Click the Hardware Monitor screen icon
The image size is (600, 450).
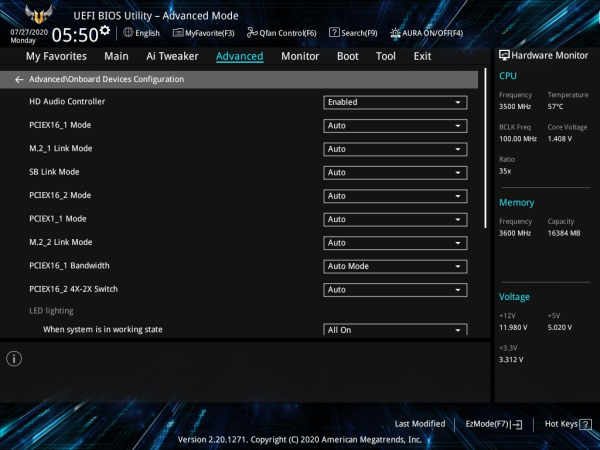(x=504, y=55)
